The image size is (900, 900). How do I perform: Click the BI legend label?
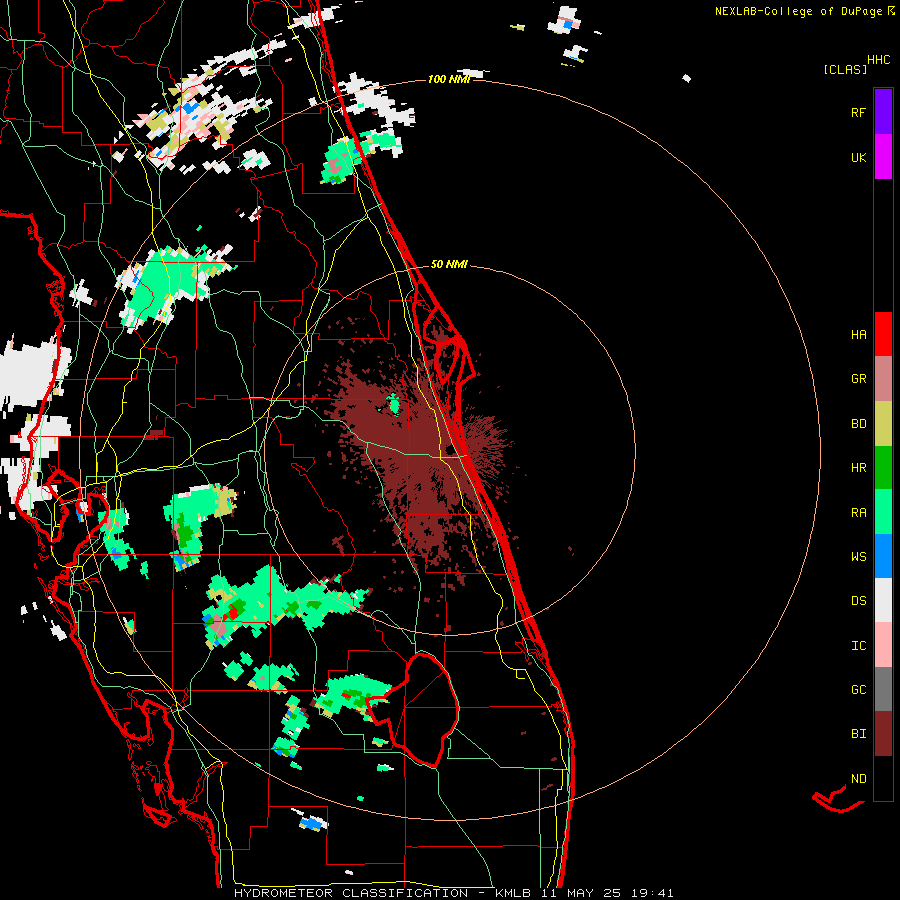(858, 734)
